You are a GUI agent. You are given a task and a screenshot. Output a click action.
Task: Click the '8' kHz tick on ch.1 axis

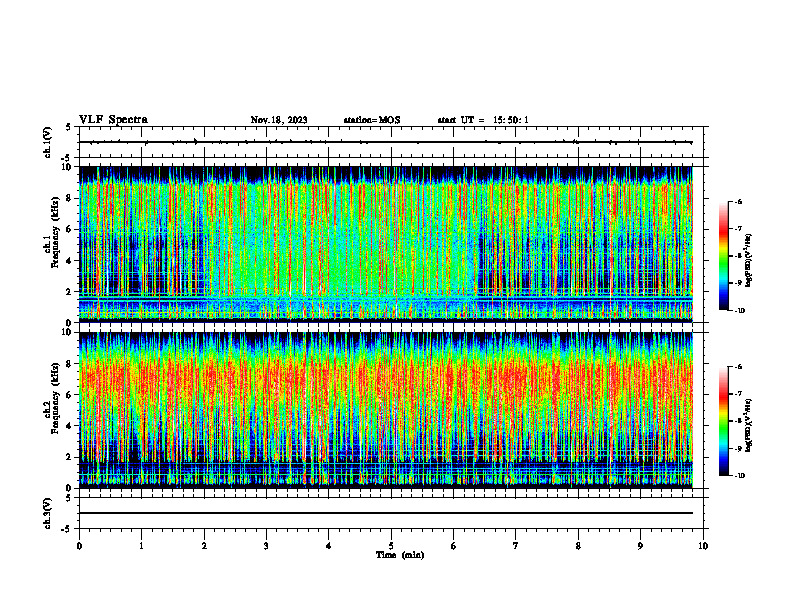69,198
